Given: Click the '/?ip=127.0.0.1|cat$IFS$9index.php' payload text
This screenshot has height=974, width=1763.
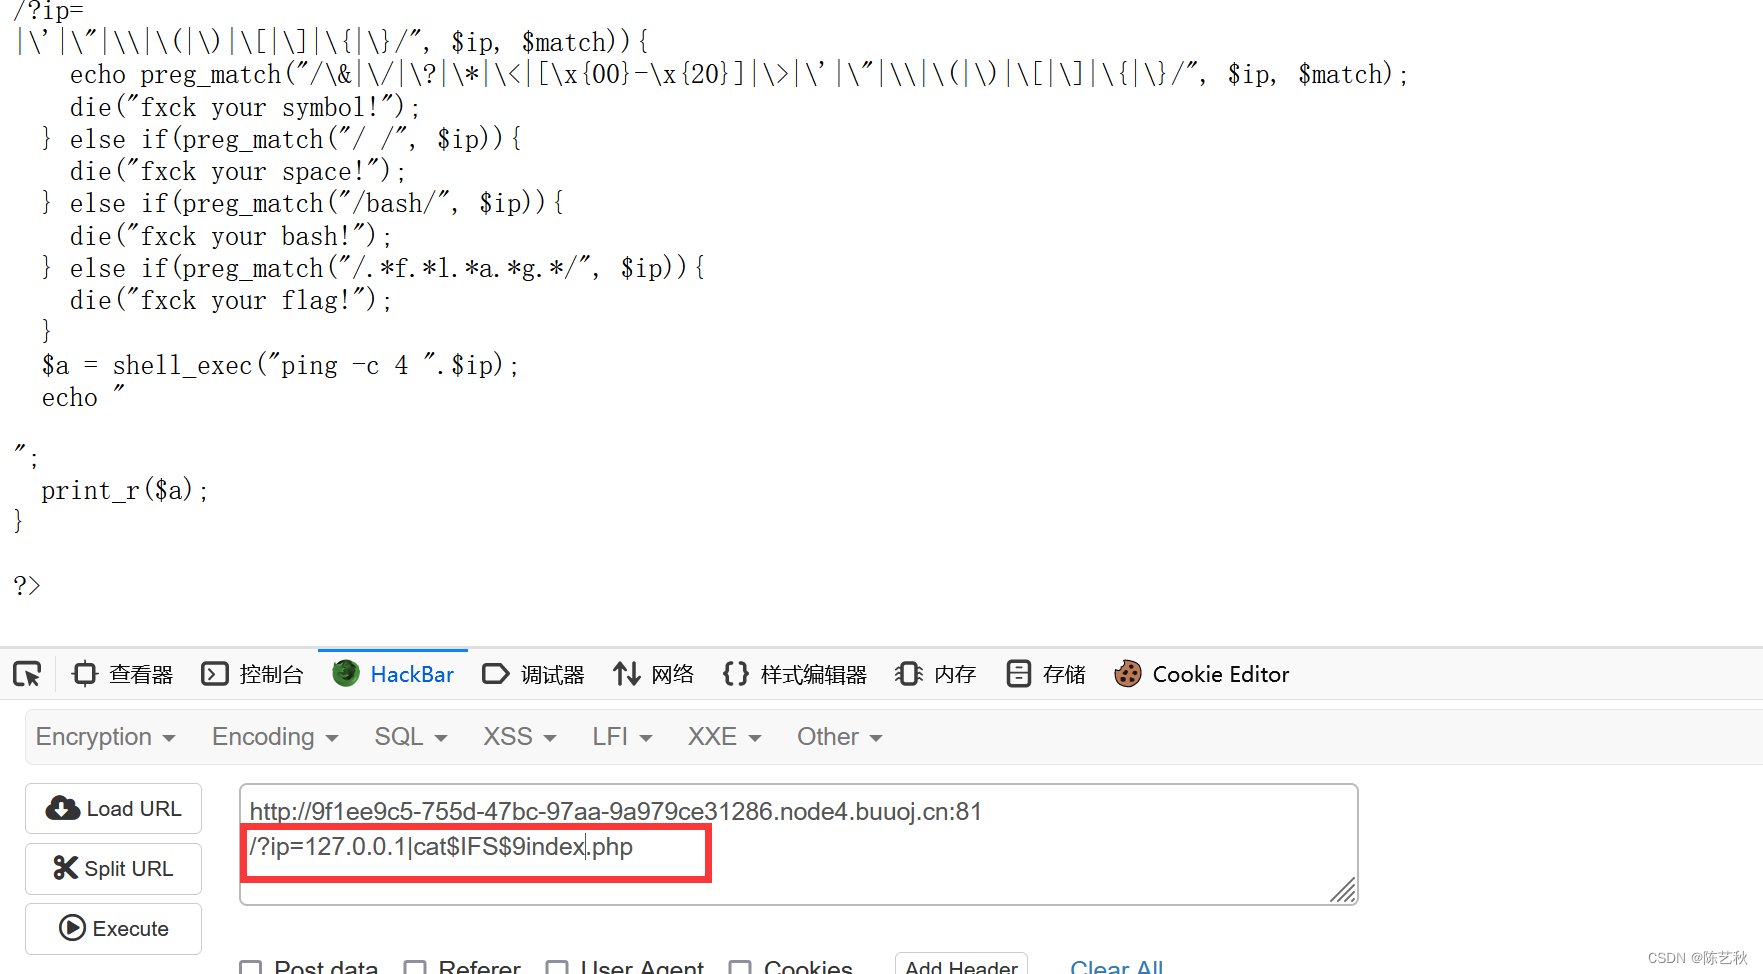Looking at the screenshot, I should tap(441, 847).
